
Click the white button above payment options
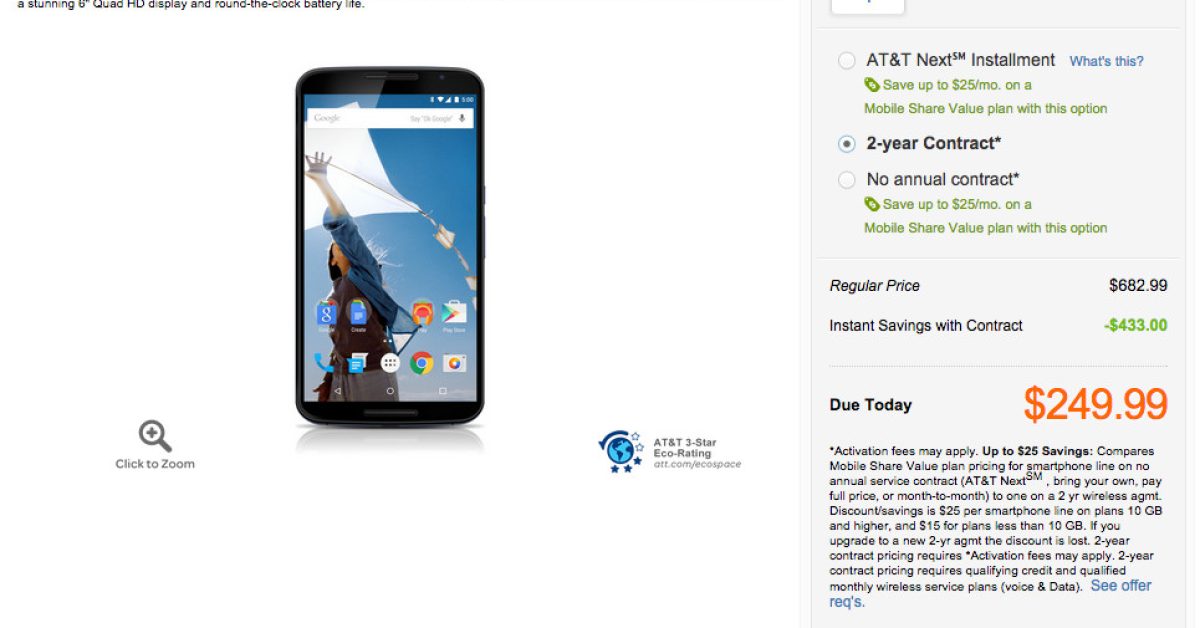pyautogui.click(x=868, y=5)
